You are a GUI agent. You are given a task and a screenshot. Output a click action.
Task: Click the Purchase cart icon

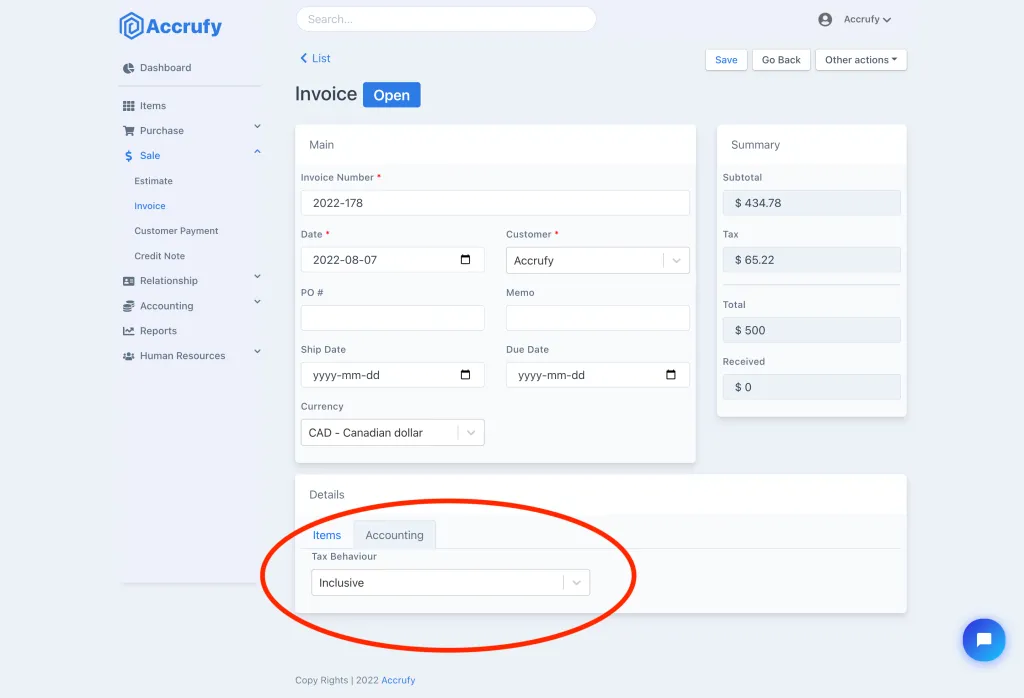pyautogui.click(x=129, y=131)
